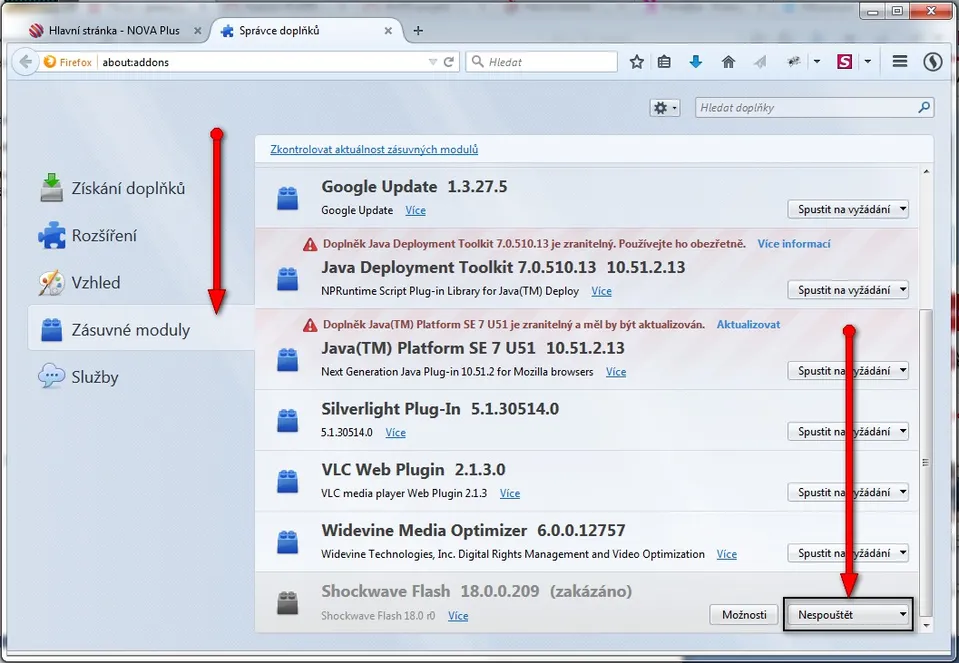Screen dimensions: 959x663
Task: Click the Silverlight Plug-In 5.1.30514.0 title
Action: [440, 409]
